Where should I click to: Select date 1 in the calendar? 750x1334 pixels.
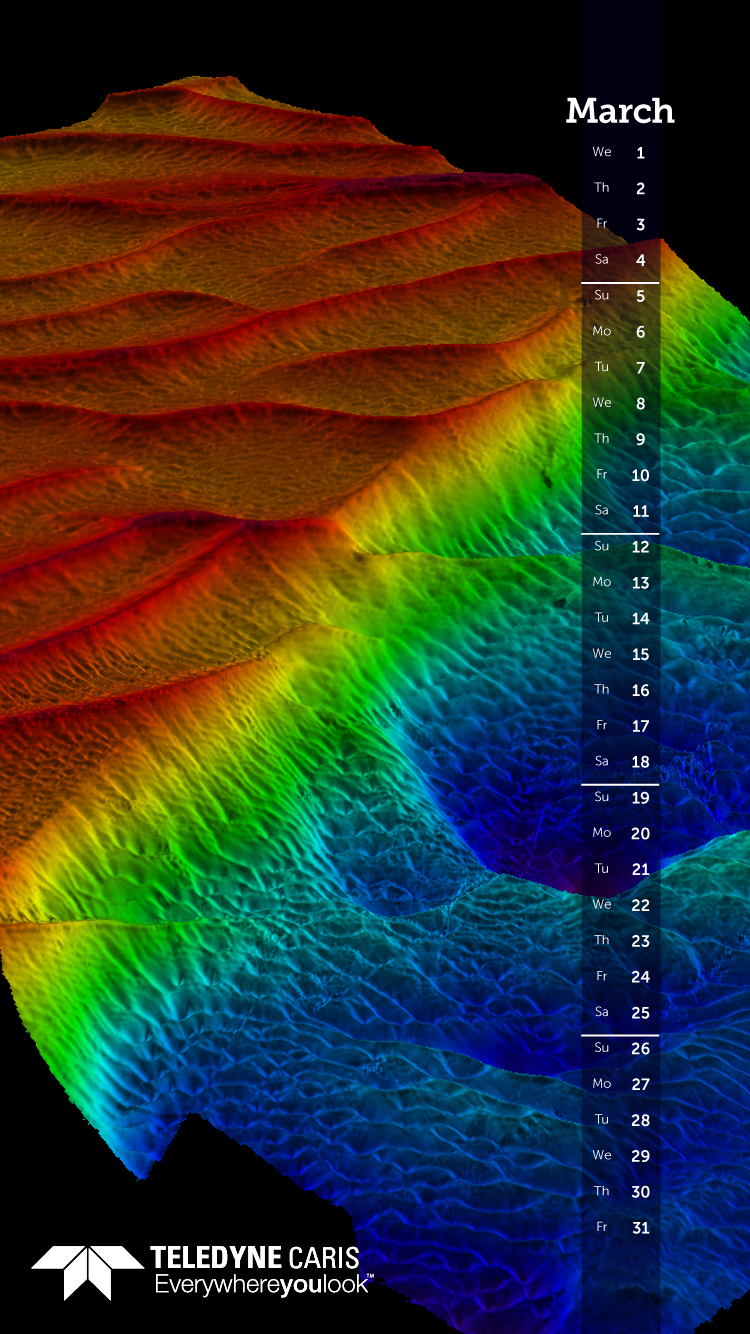point(641,153)
